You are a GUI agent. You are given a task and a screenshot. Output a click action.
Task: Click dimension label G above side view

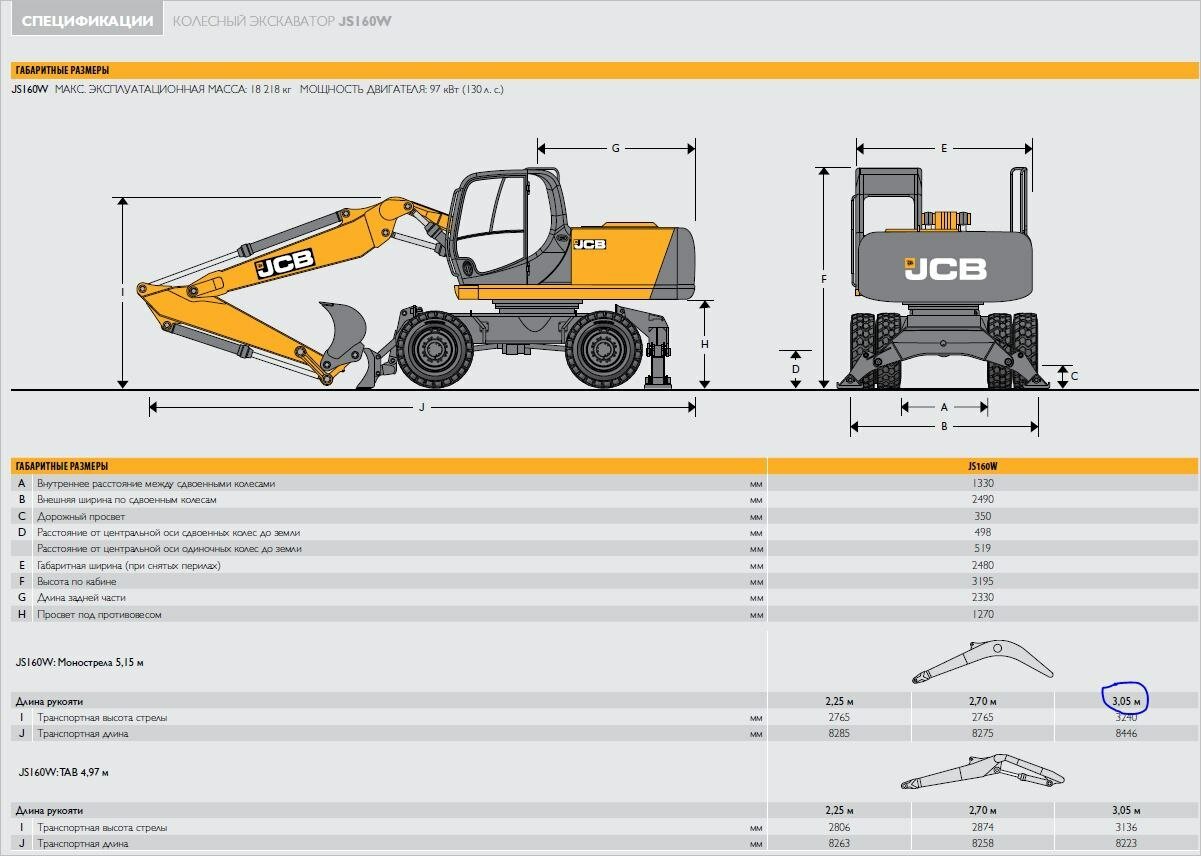coord(616,148)
